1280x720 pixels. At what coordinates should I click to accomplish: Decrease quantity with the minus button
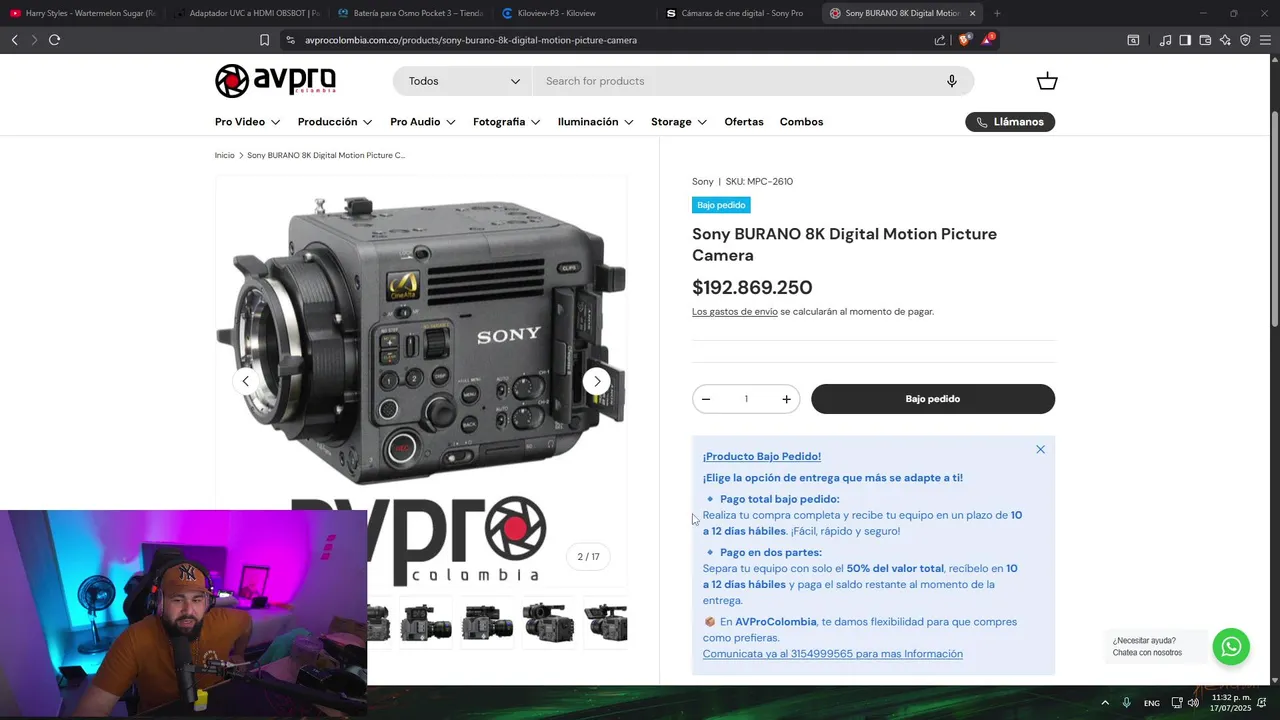tap(706, 399)
